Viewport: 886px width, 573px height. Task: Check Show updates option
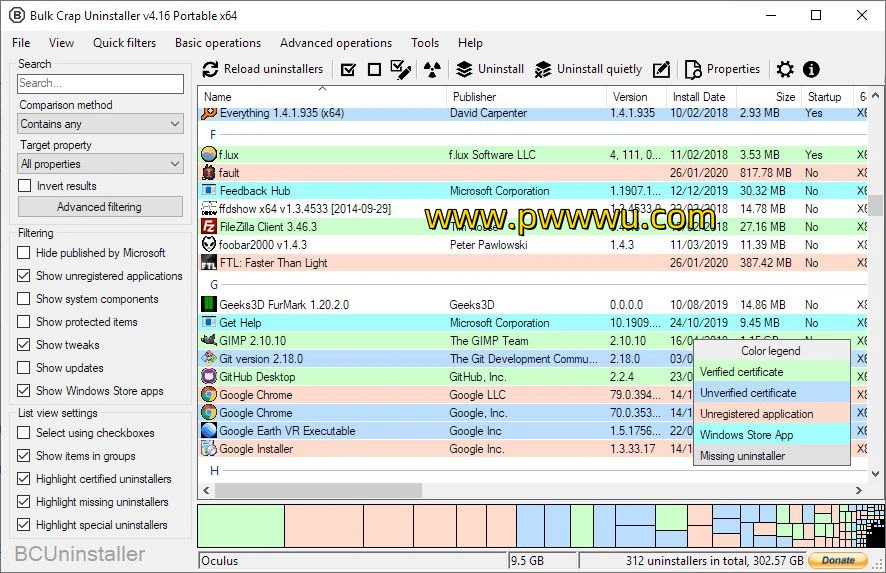coord(24,368)
